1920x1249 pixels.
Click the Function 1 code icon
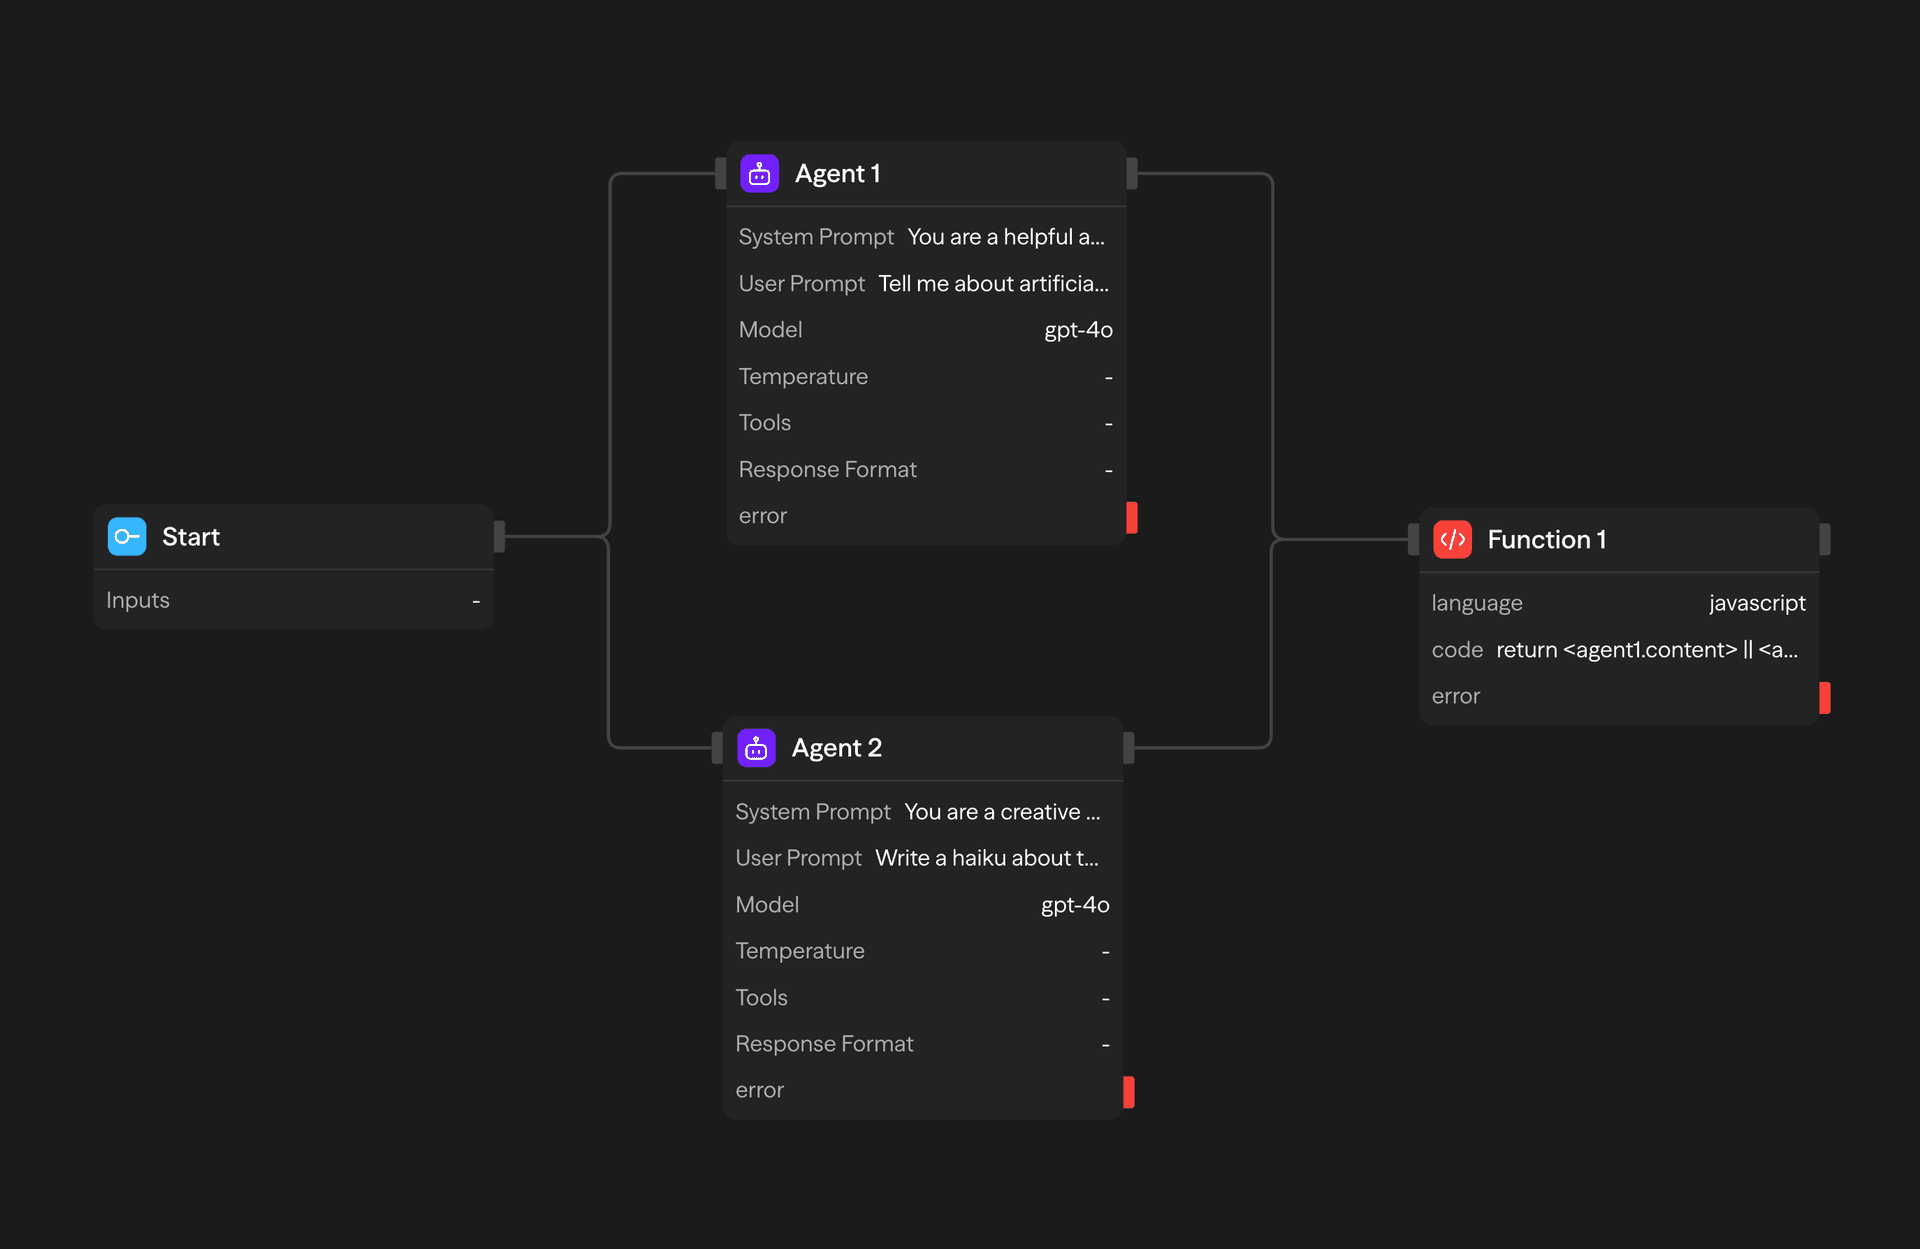pyautogui.click(x=1452, y=540)
